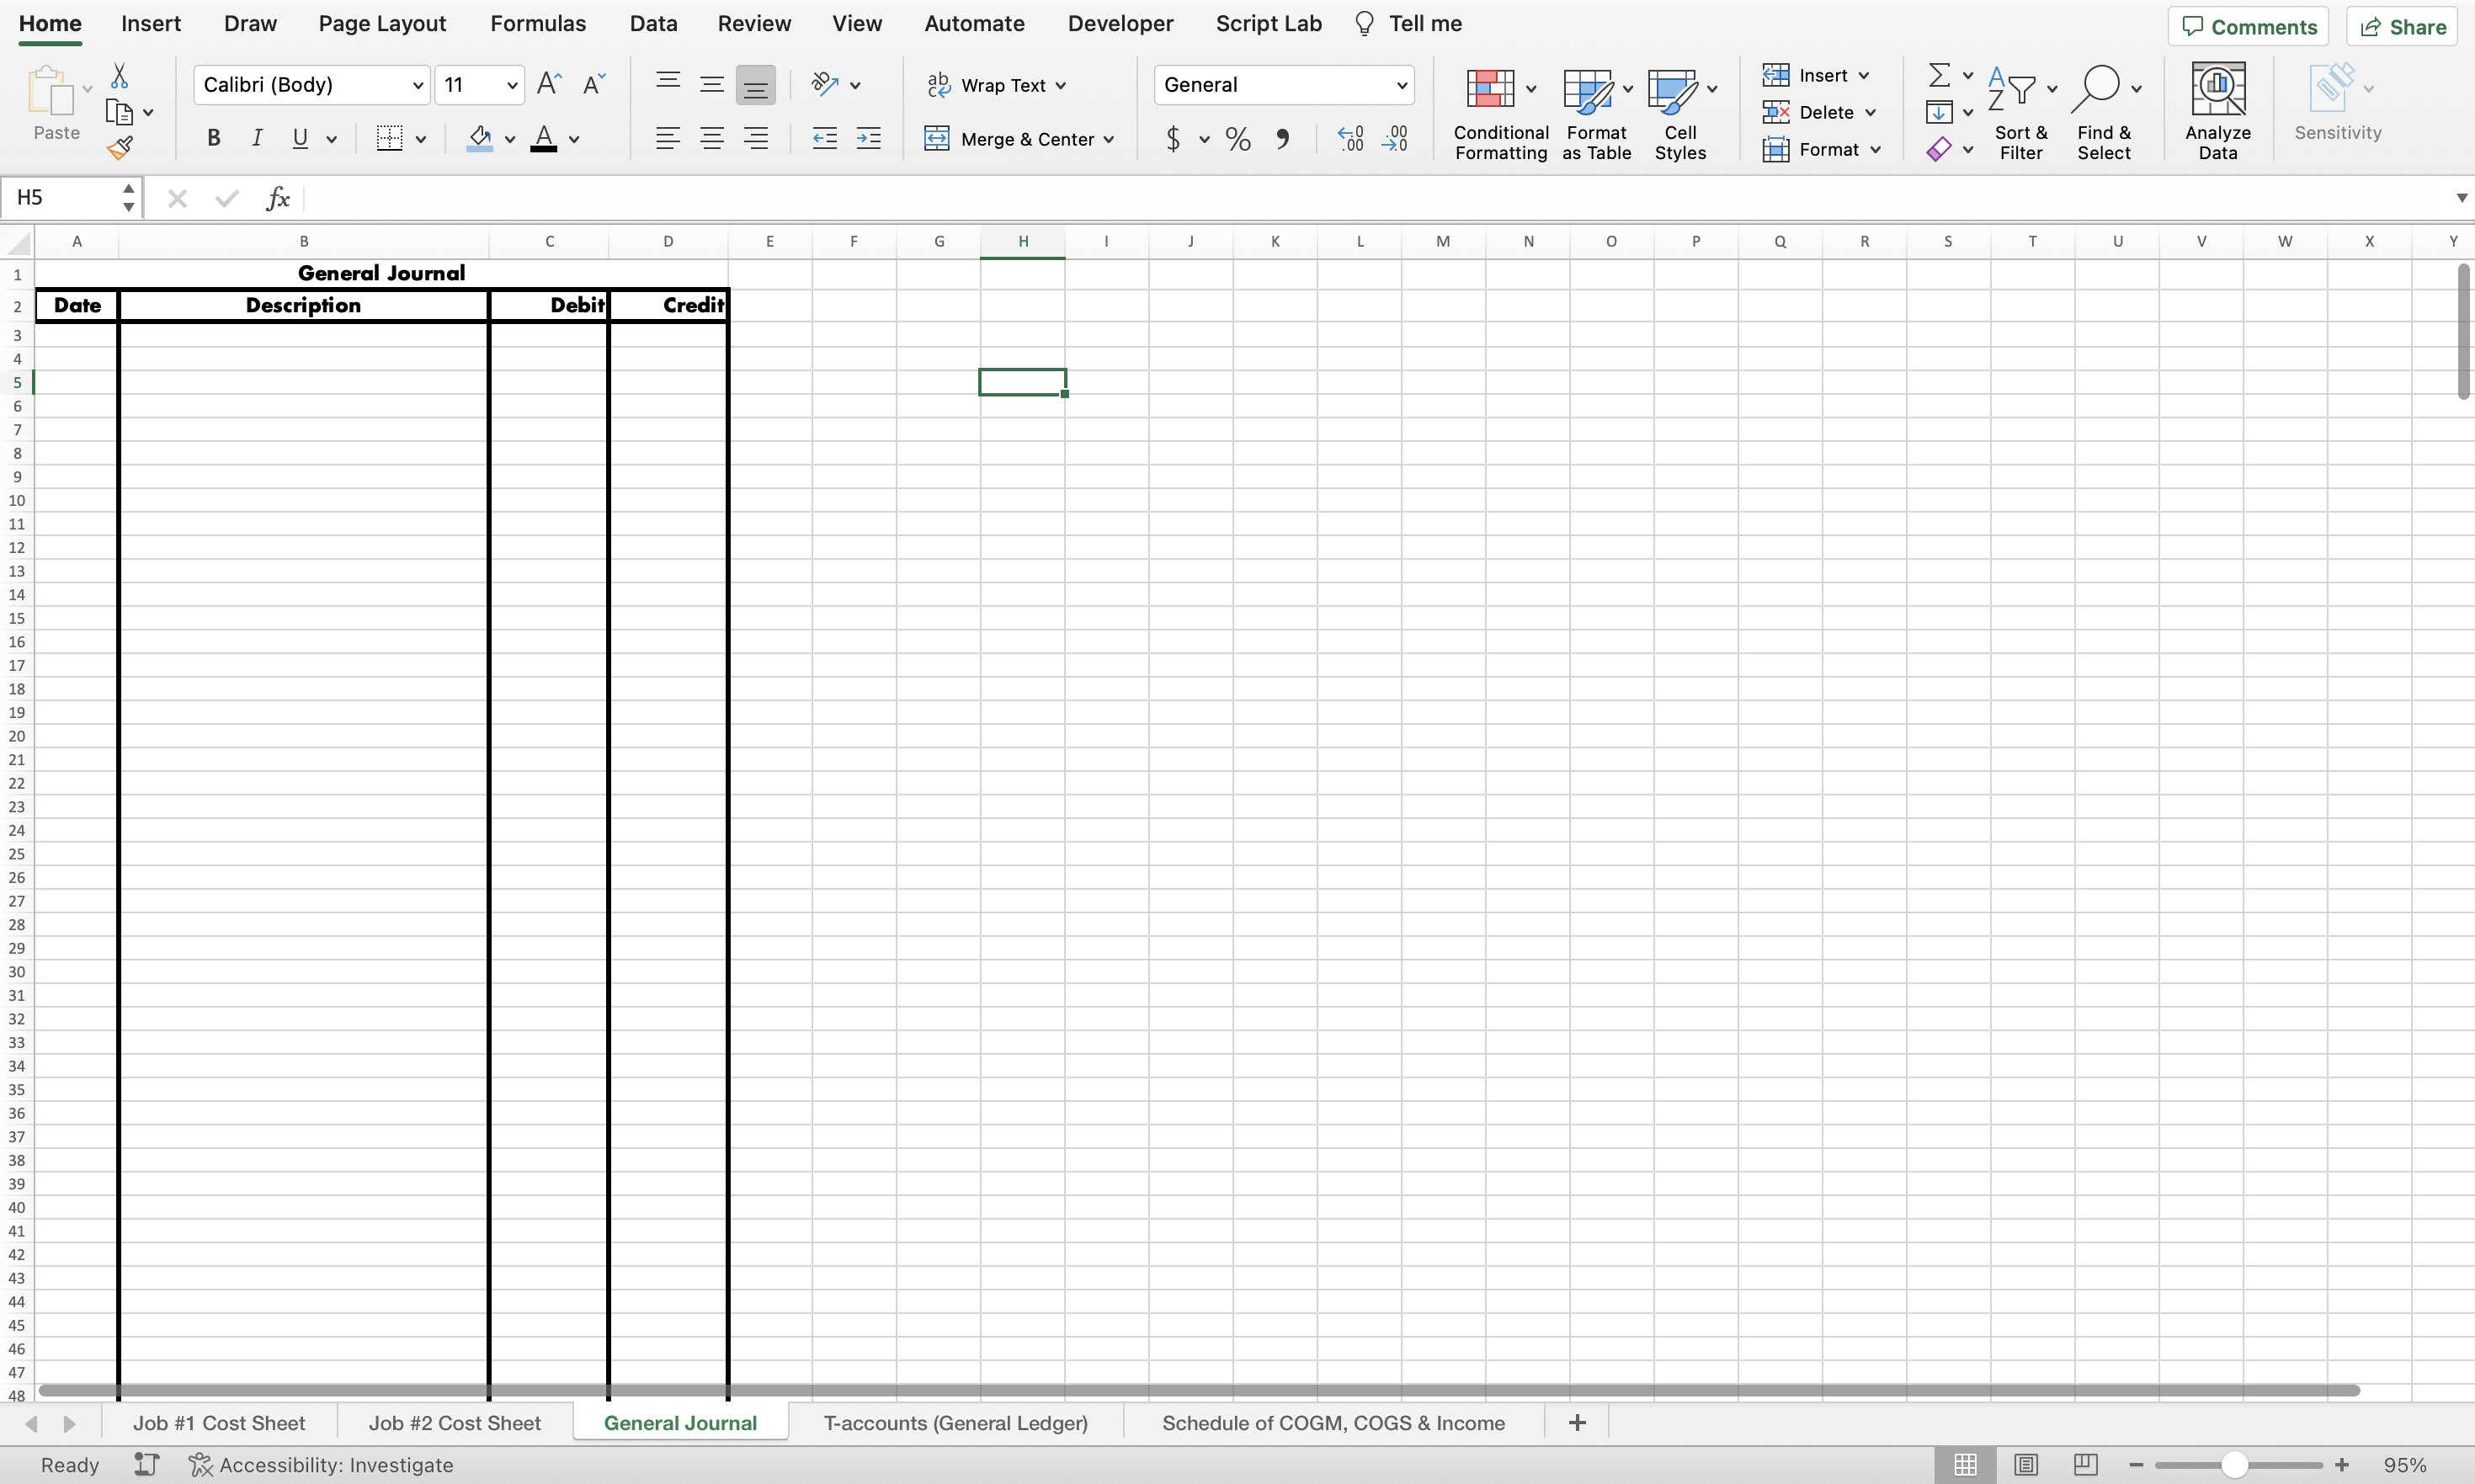Click the Increase Decimal icon
This screenshot has height=1484, width=2475.
1350,138
